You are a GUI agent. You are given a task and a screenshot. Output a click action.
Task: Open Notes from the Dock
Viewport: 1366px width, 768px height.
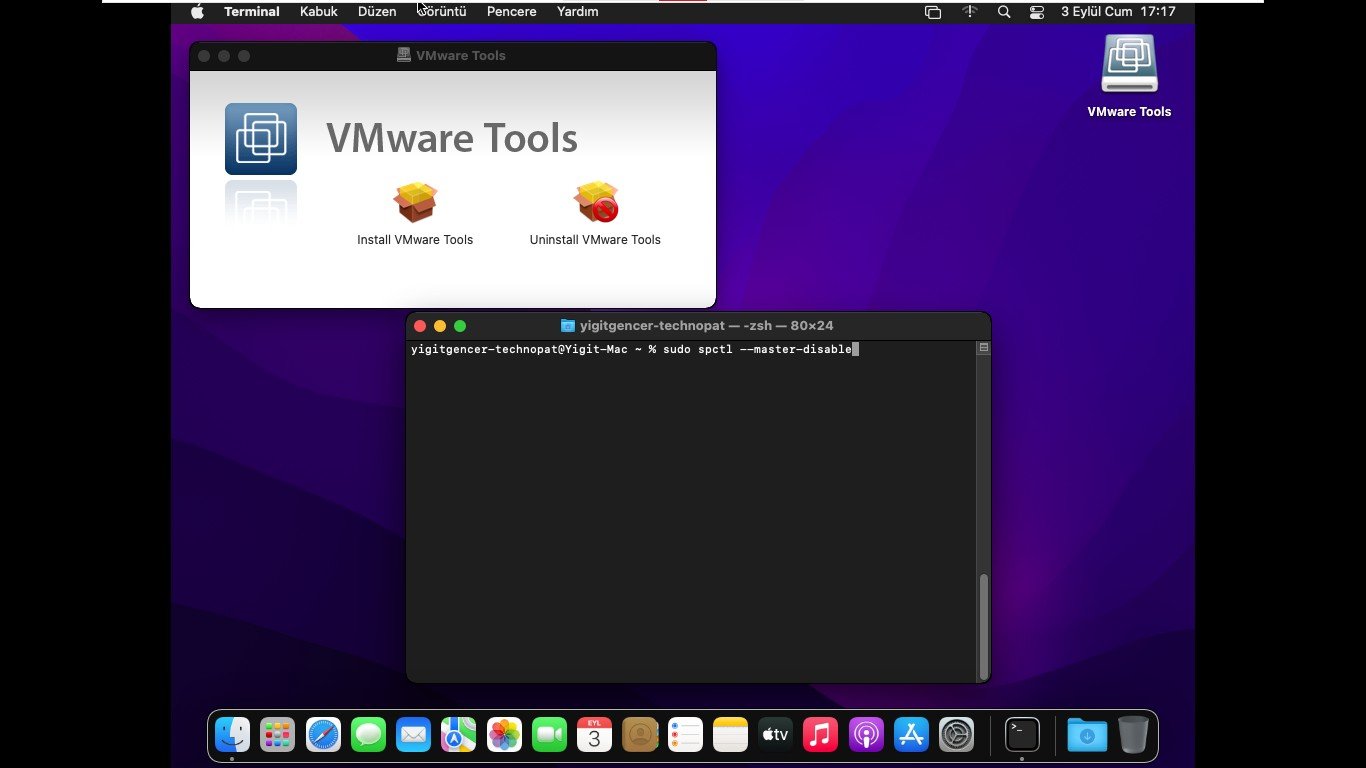click(x=730, y=735)
